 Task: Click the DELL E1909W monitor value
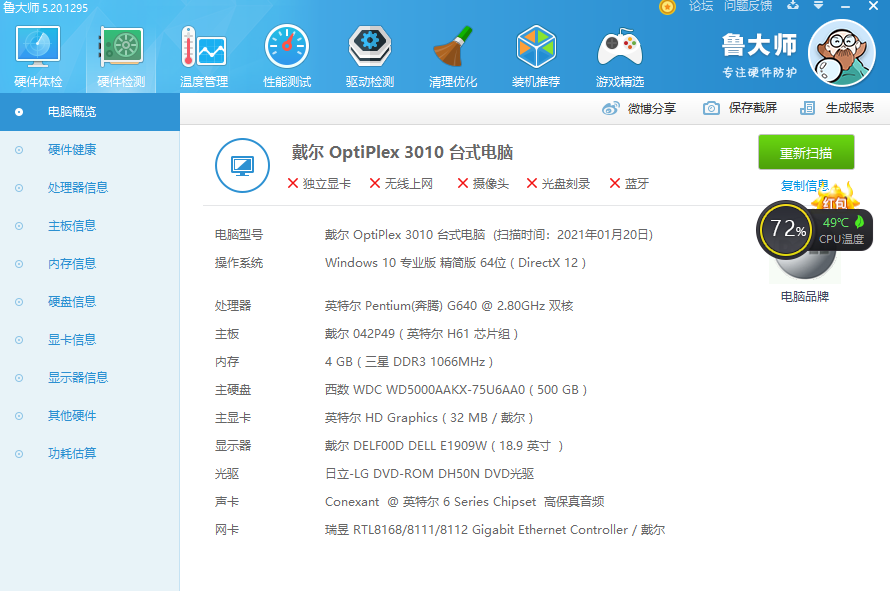click(x=444, y=446)
